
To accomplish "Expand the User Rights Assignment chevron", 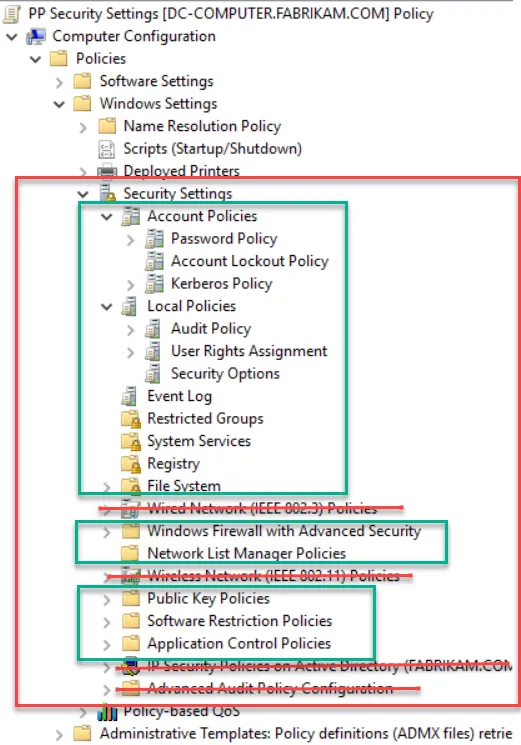I will click(x=131, y=353).
